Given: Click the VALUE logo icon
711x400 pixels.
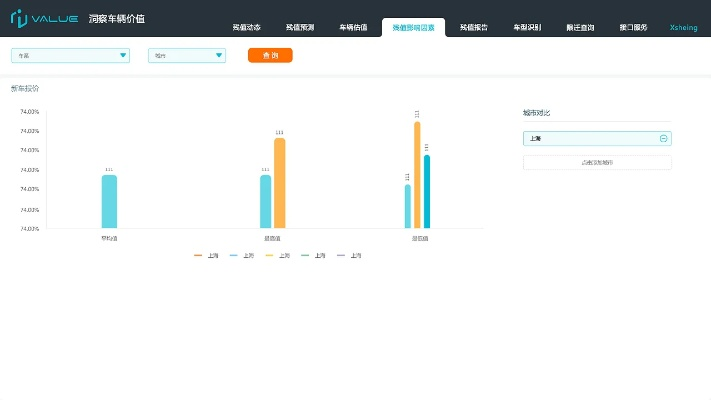Looking at the screenshot, I should coord(19,18).
